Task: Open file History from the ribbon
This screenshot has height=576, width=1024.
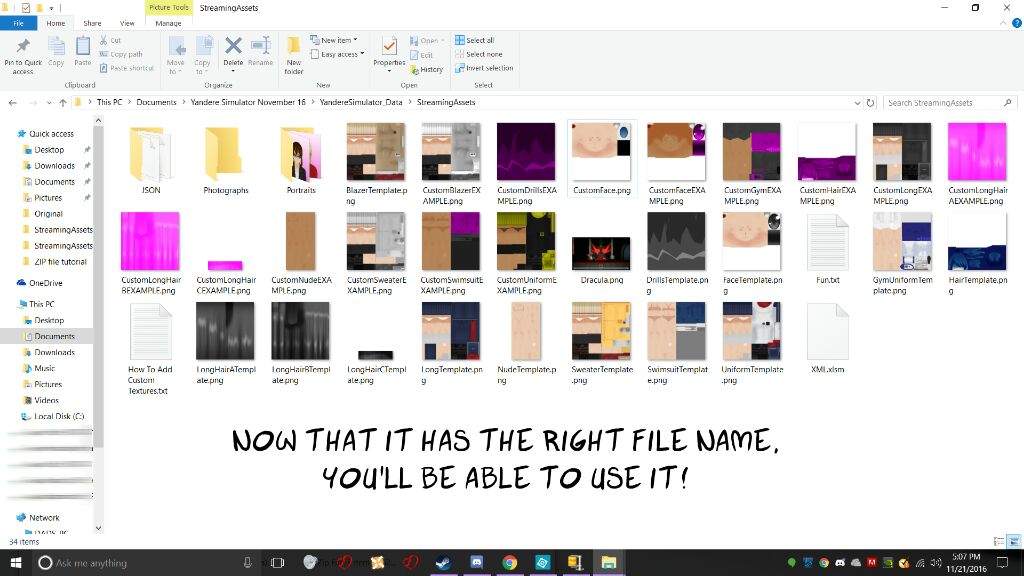Action: 427,69
